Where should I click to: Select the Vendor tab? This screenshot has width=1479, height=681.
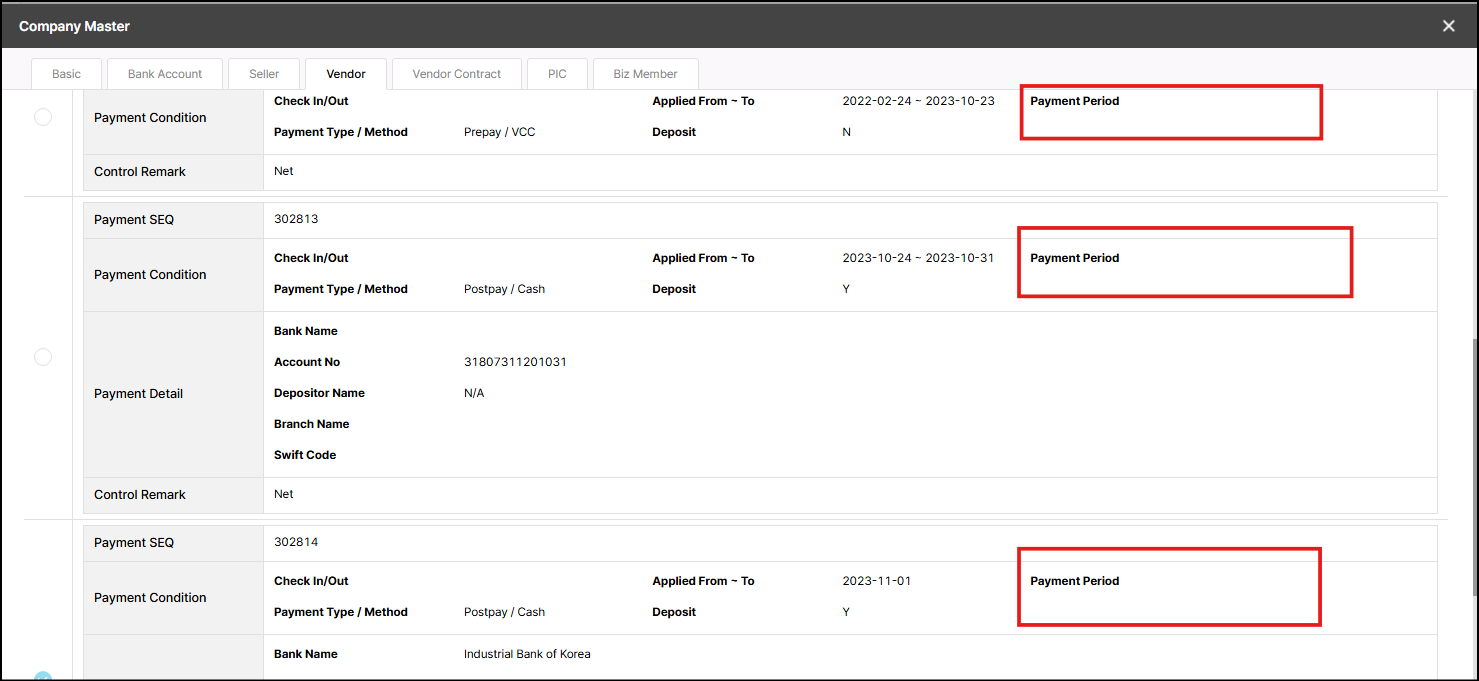[346, 74]
